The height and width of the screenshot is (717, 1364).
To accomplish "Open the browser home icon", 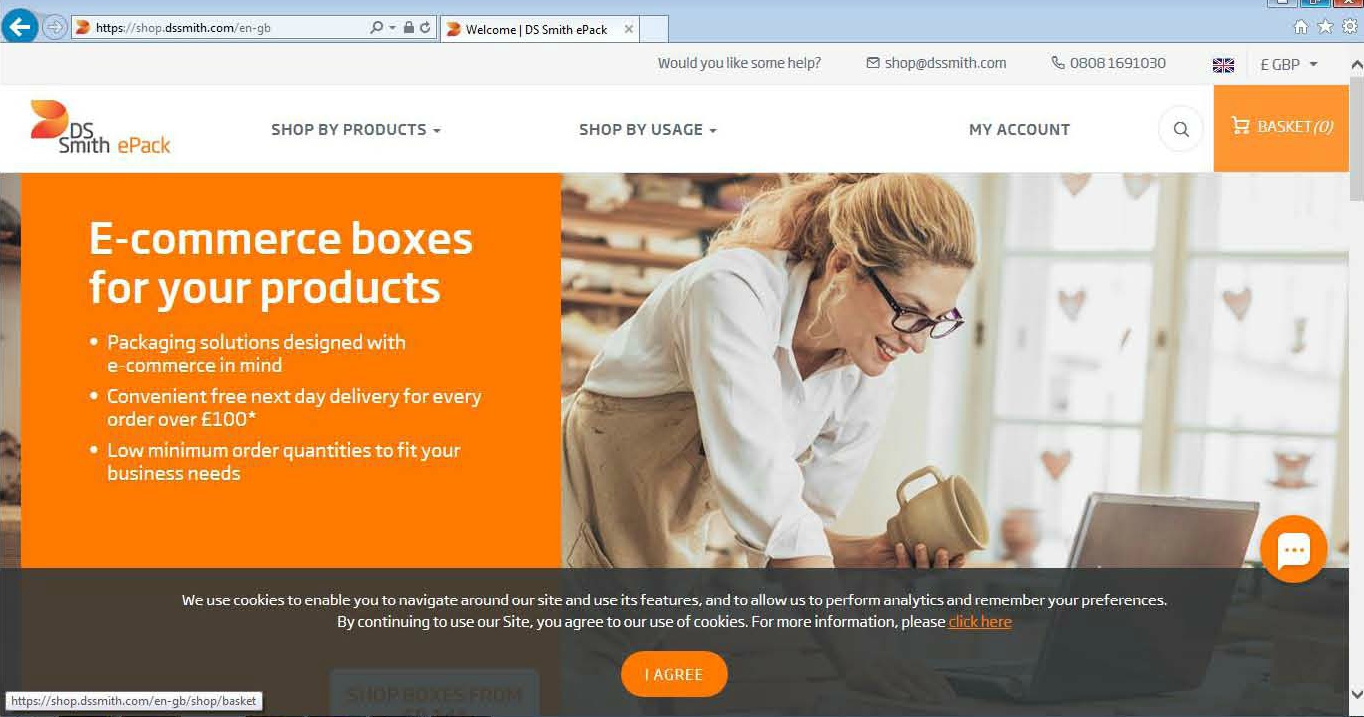I will pos(1301,27).
